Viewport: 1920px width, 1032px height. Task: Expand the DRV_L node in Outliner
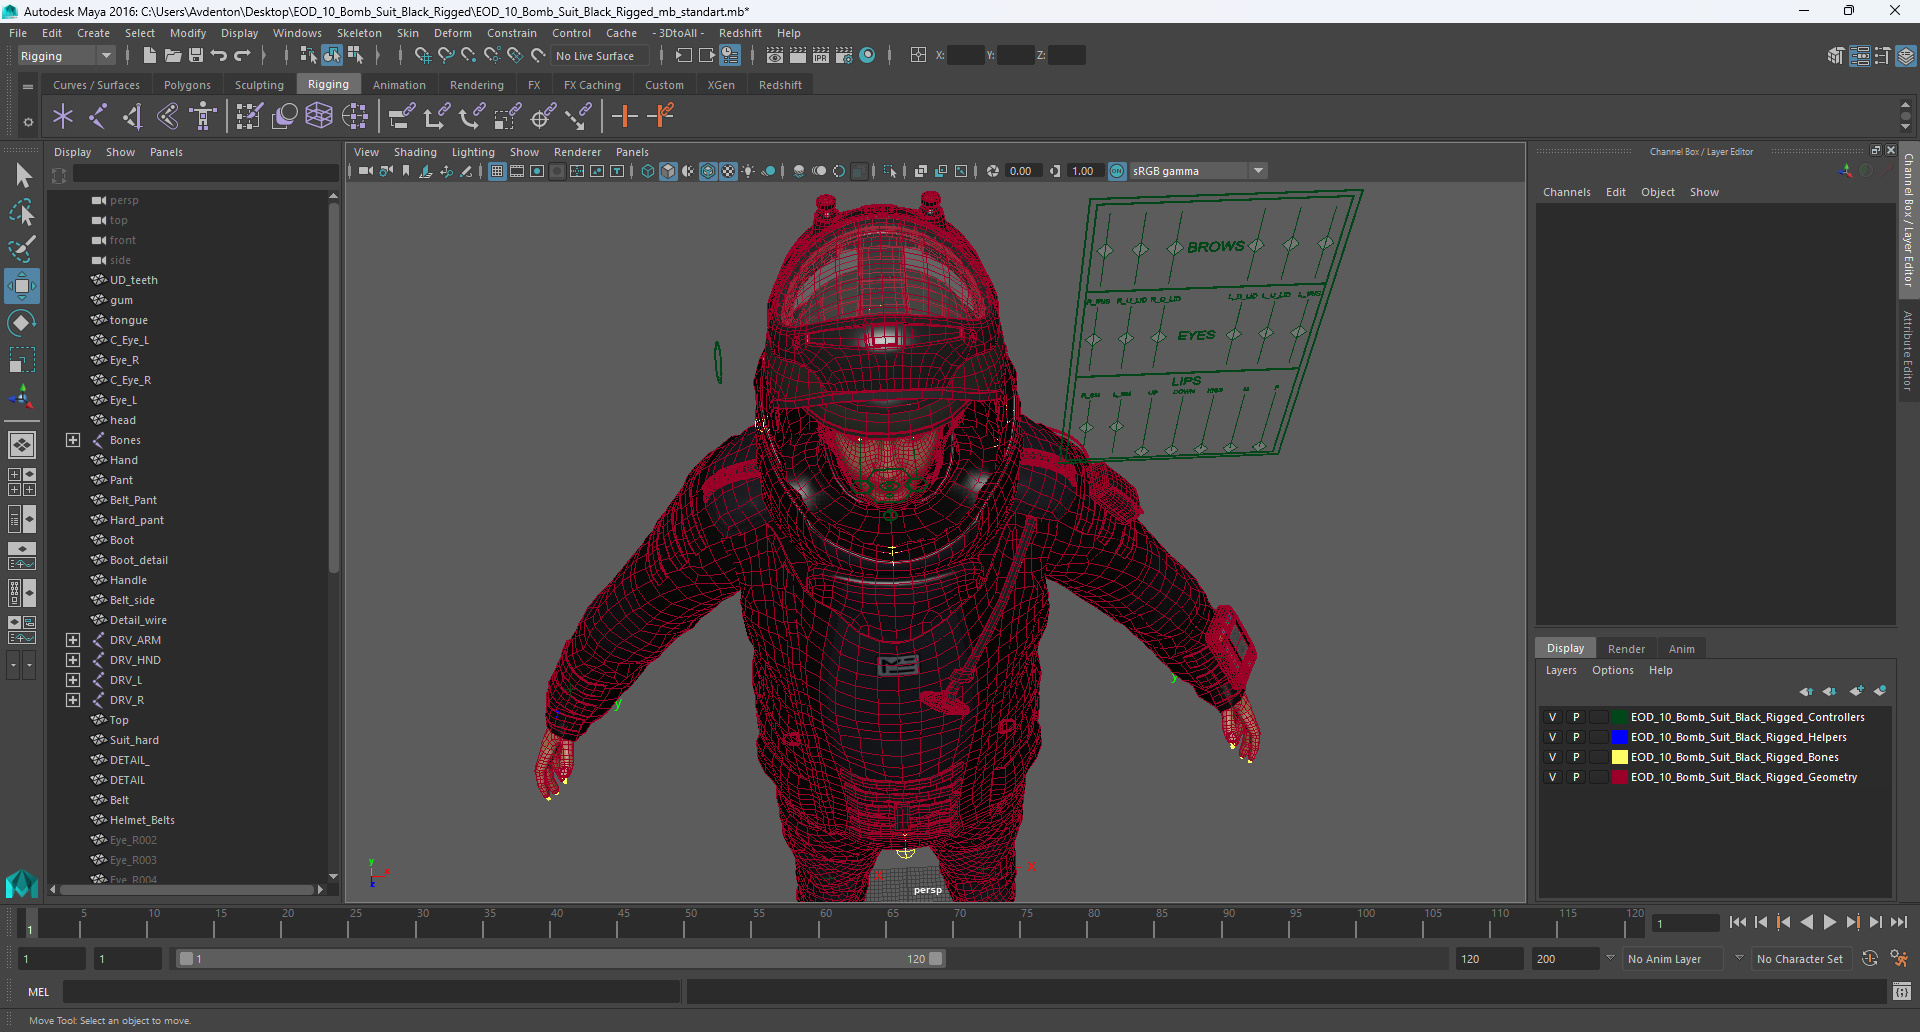coord(73,680)
